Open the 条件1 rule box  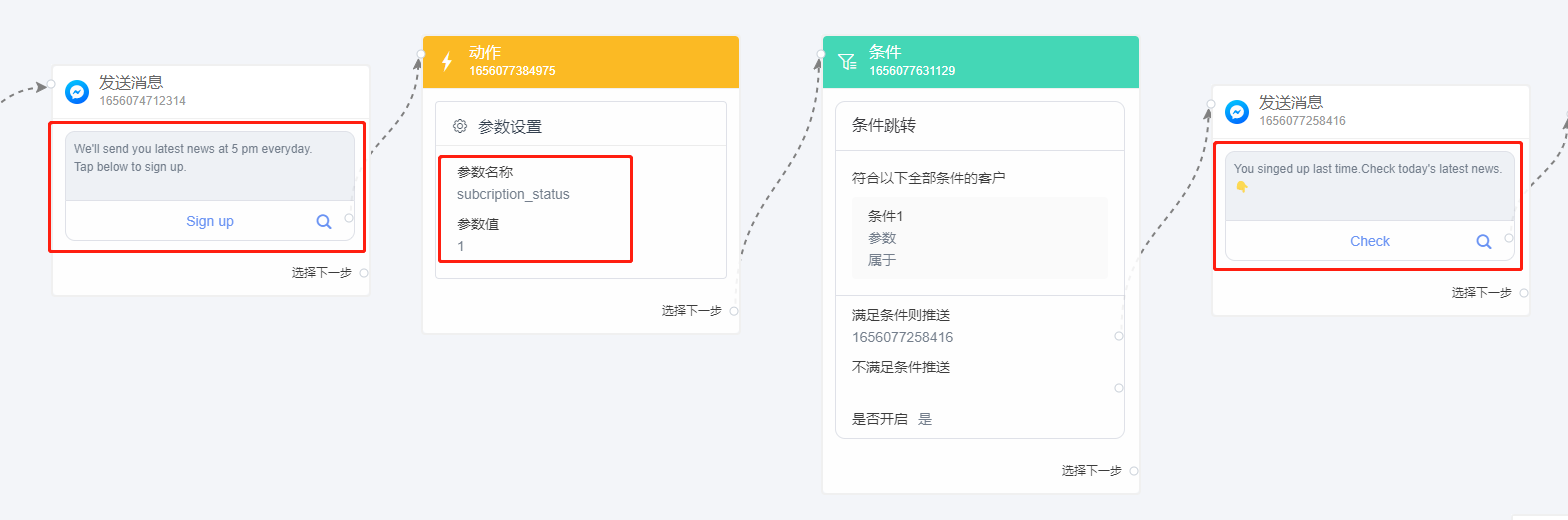coord(980,238)
